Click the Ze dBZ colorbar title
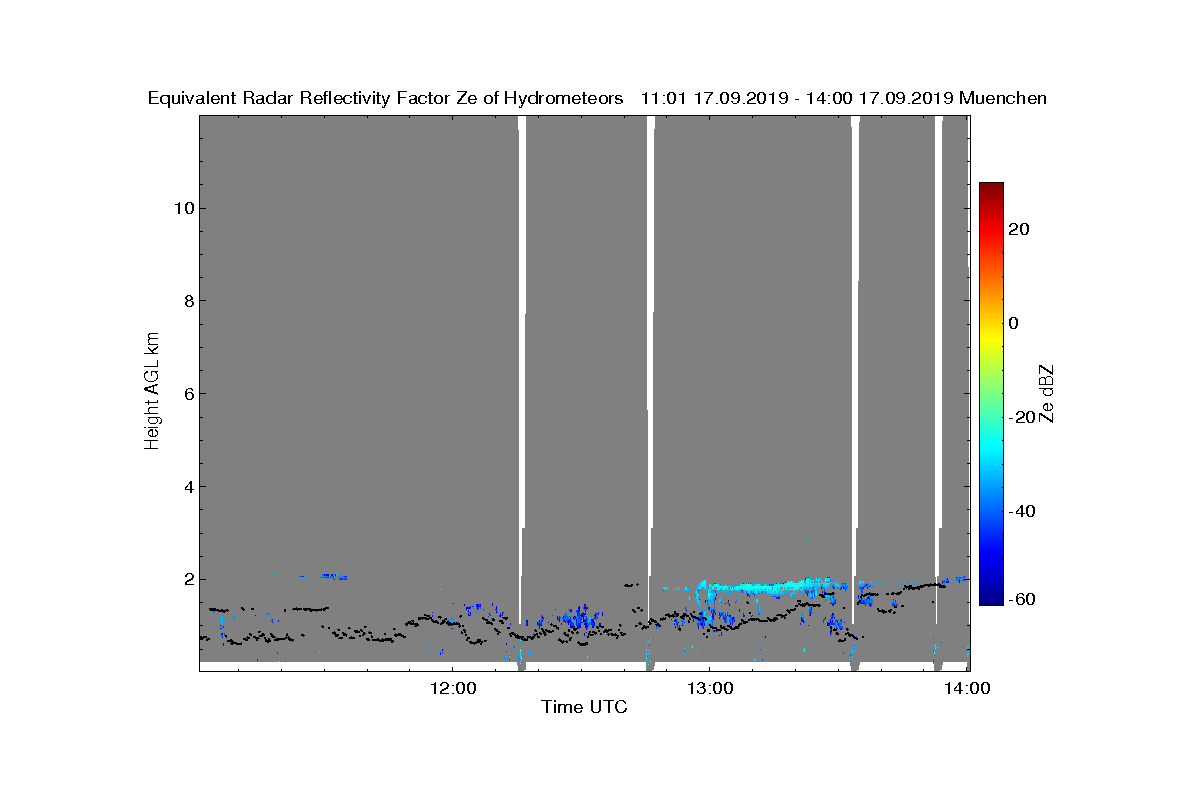 point(1048,393)
